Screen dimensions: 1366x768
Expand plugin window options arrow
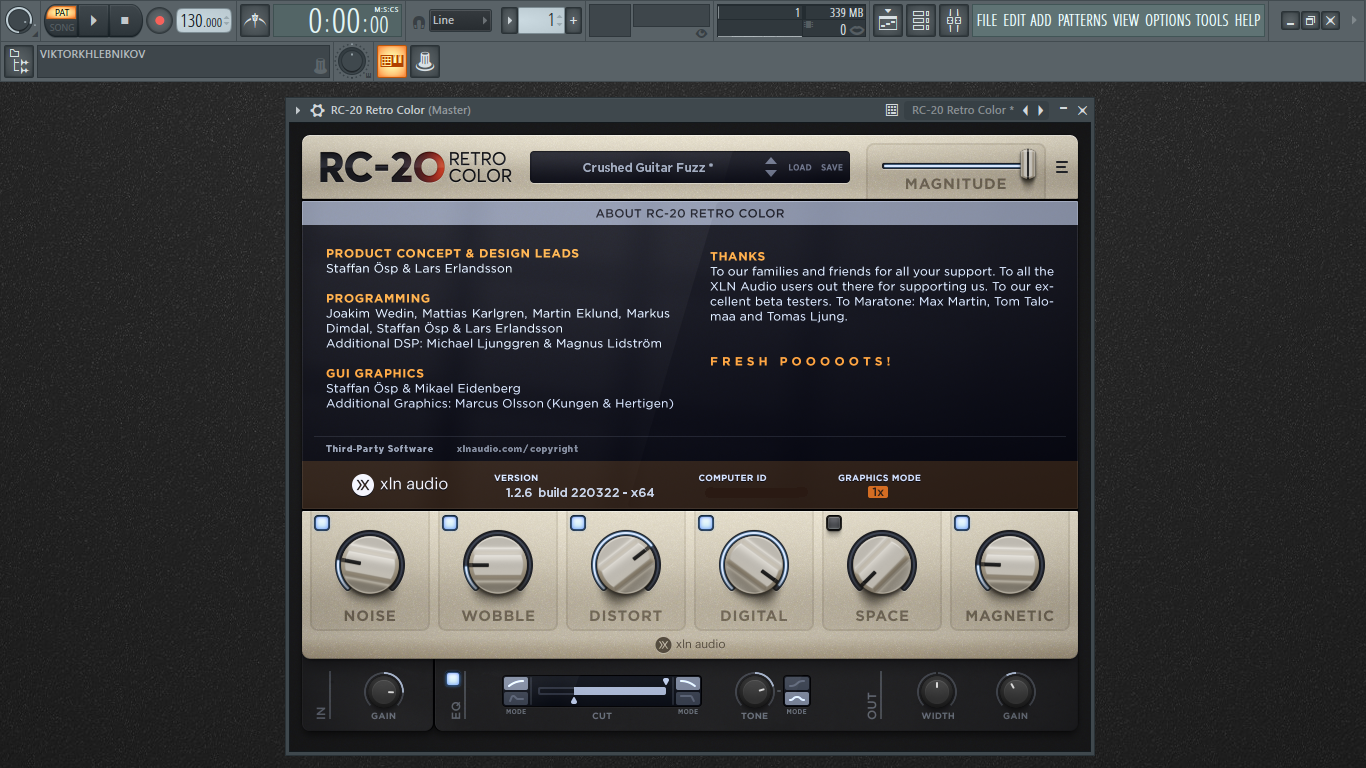(x=298, y=110)
